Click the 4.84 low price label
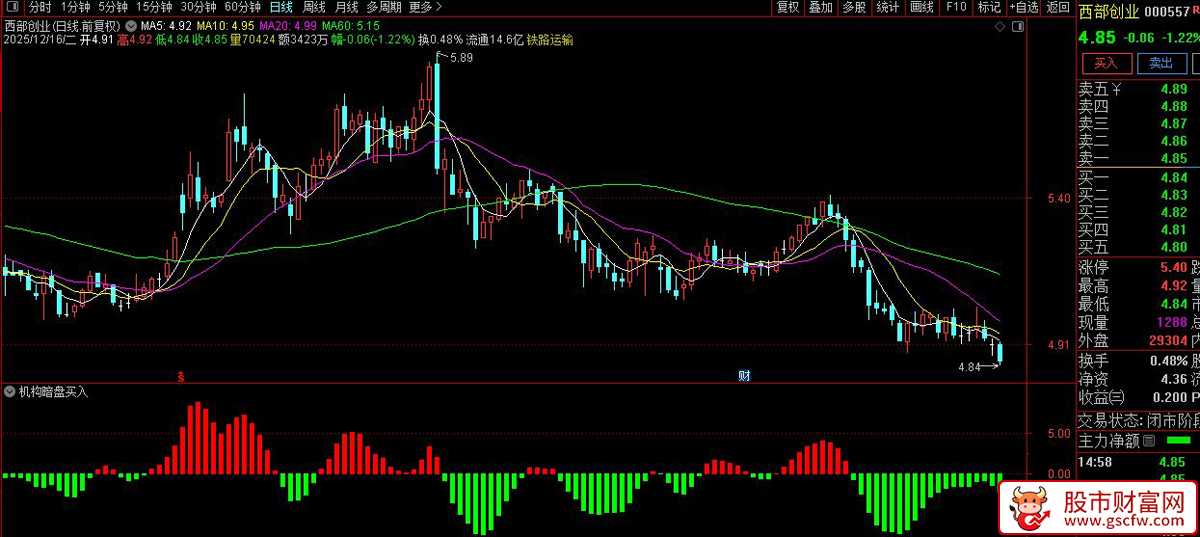The height and width of the screenshot is (537, 1200). tap(969, 368)
